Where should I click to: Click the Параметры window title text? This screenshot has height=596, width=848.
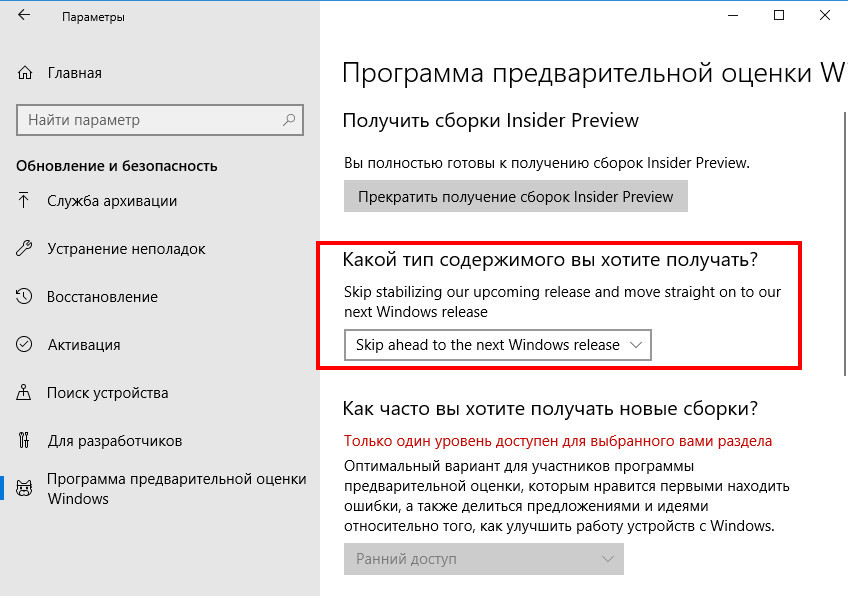coord(93,17)
